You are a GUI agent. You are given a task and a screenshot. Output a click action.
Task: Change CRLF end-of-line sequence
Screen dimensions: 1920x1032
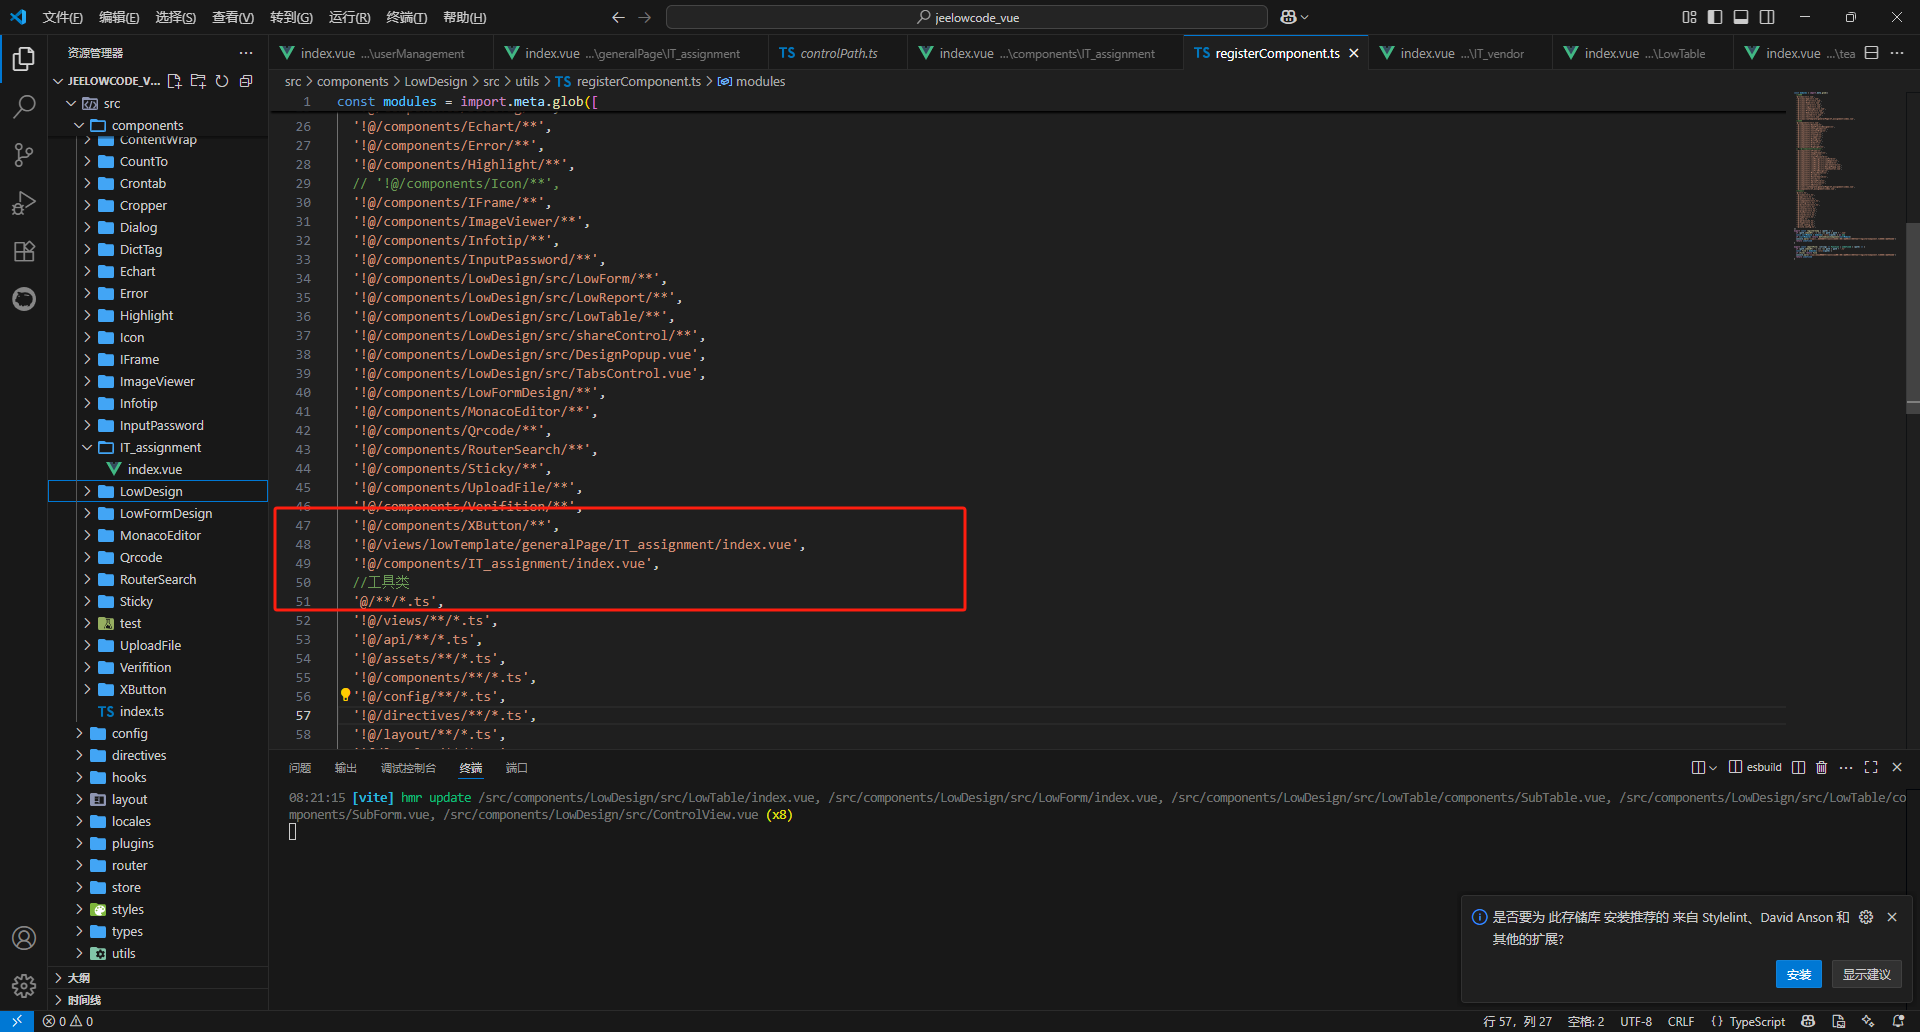click(1681, 1021)
